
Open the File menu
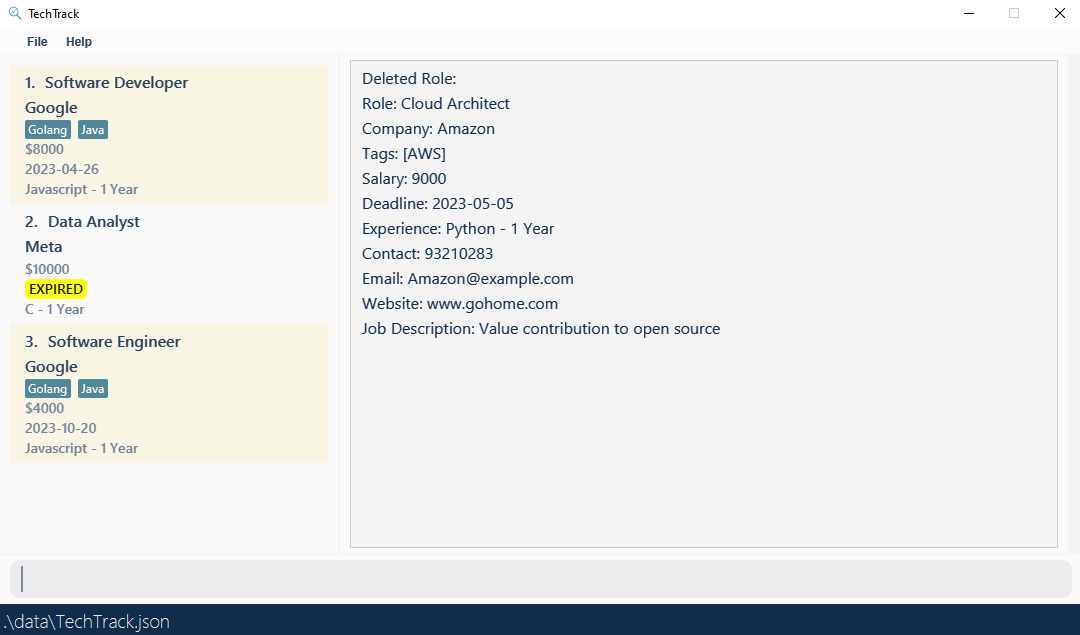tap(37, 41)
